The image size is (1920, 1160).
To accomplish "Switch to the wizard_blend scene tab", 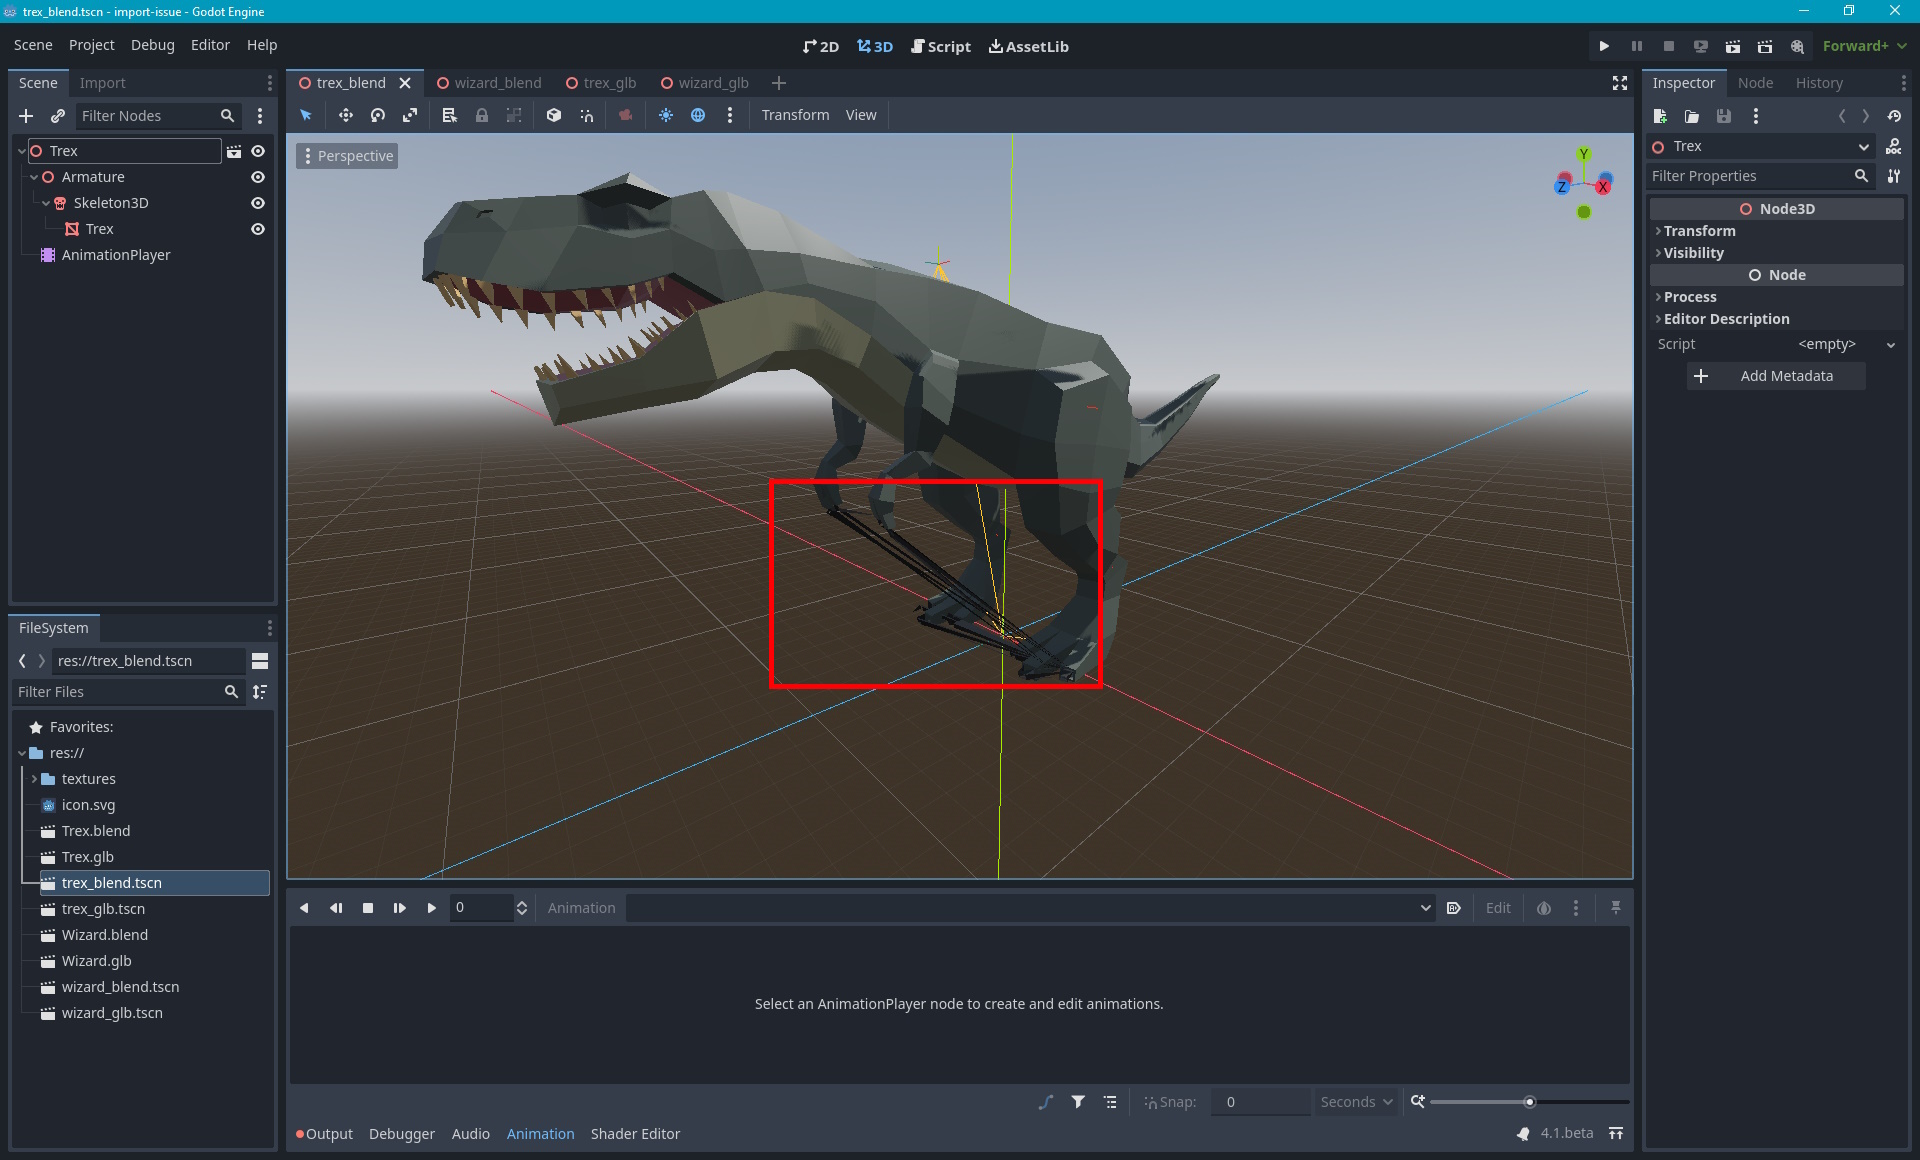I will point(497,83).
